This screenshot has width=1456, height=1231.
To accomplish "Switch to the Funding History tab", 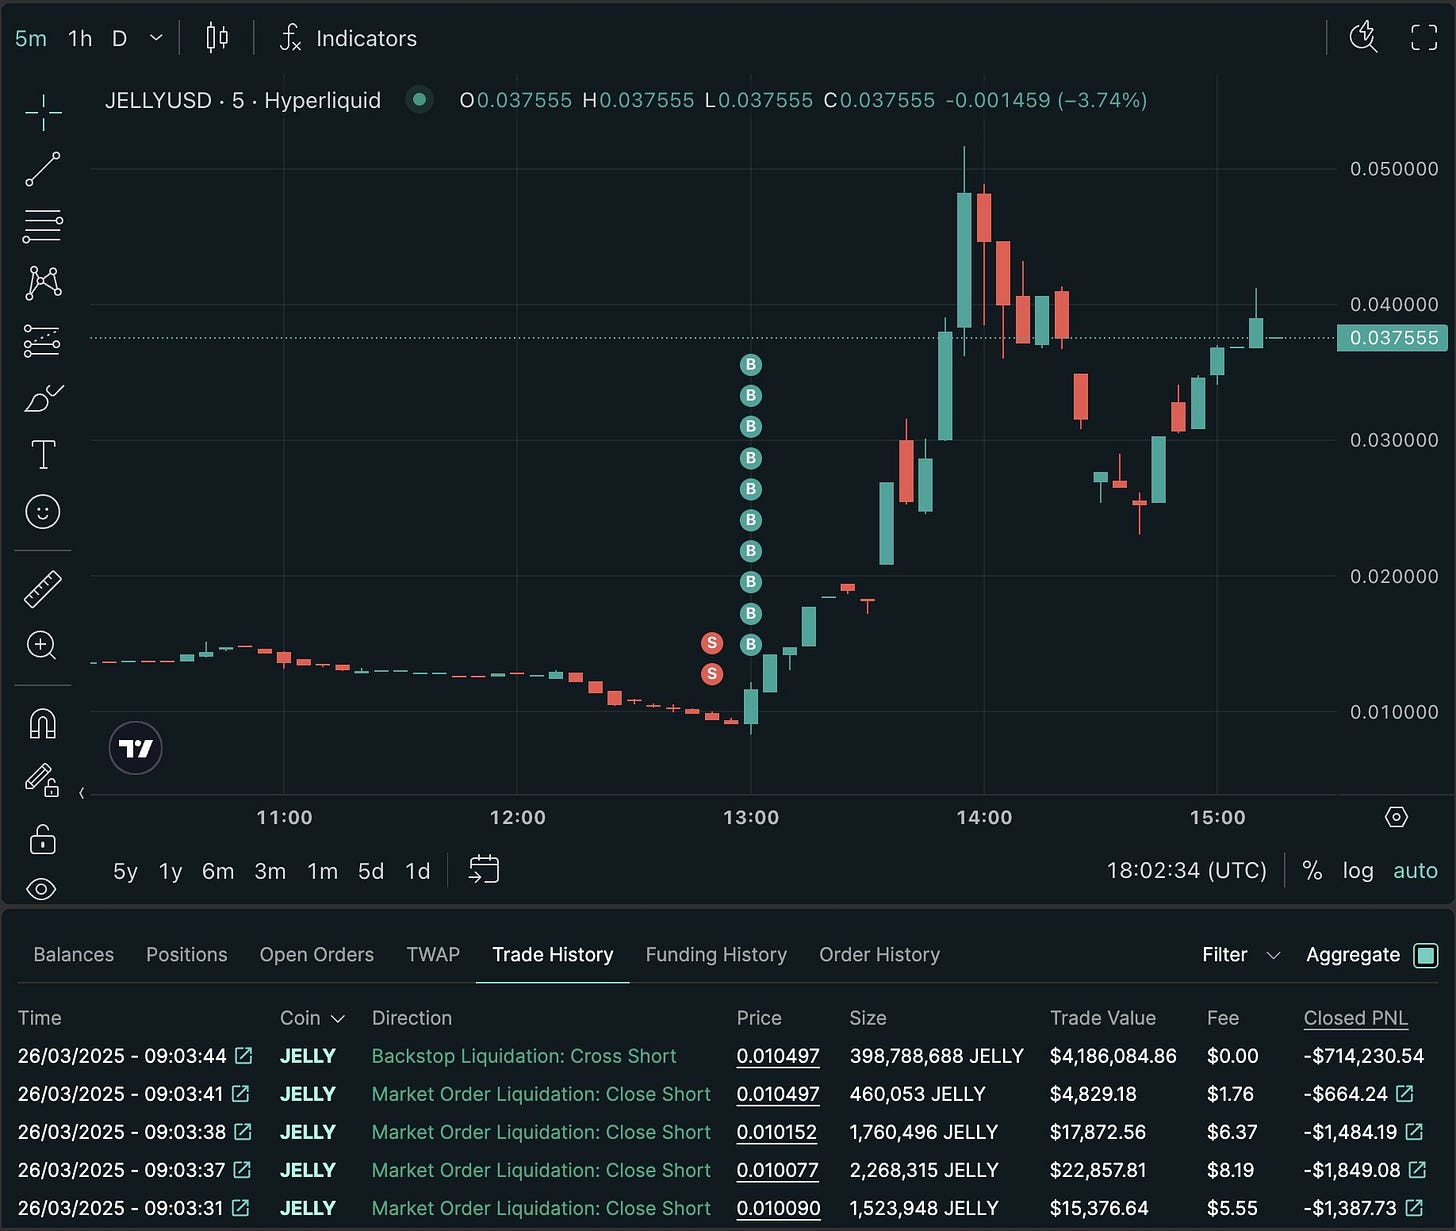I will 716,954.
